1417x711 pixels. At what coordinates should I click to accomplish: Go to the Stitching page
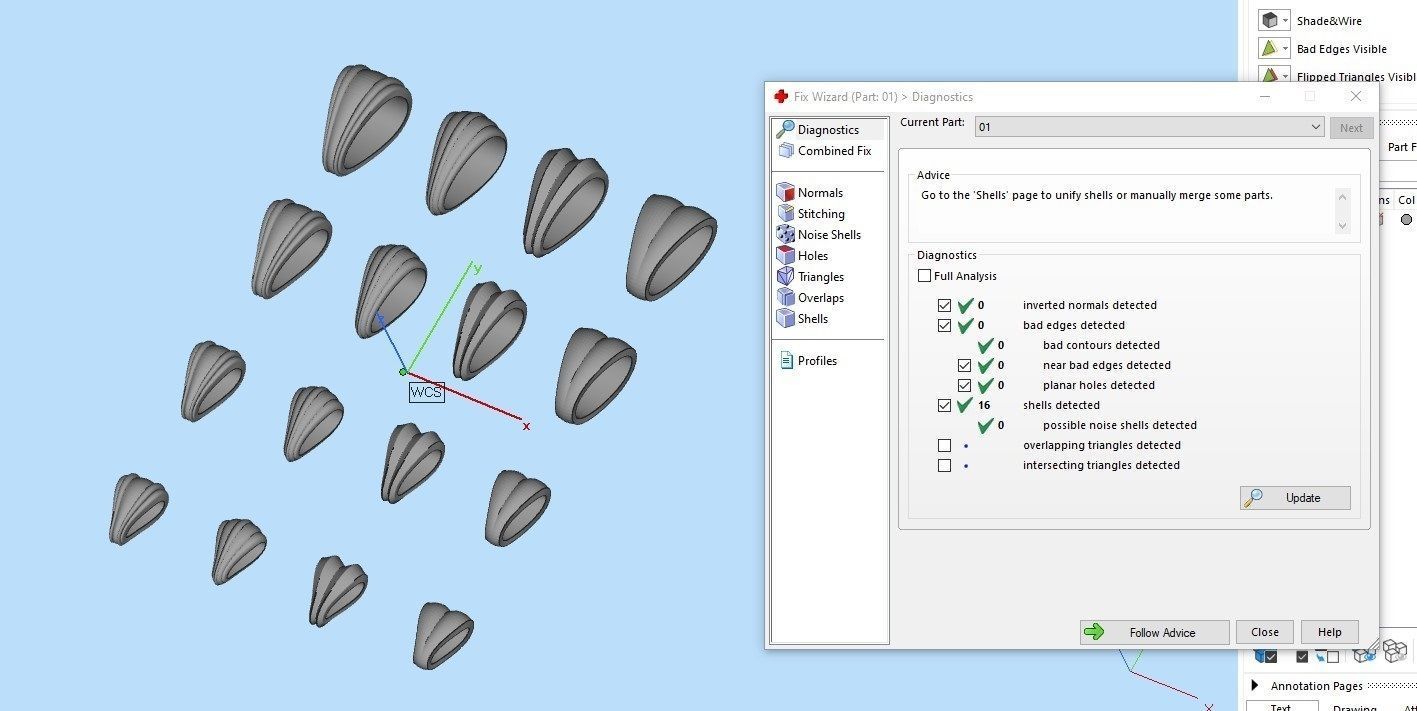click(819, 214)
